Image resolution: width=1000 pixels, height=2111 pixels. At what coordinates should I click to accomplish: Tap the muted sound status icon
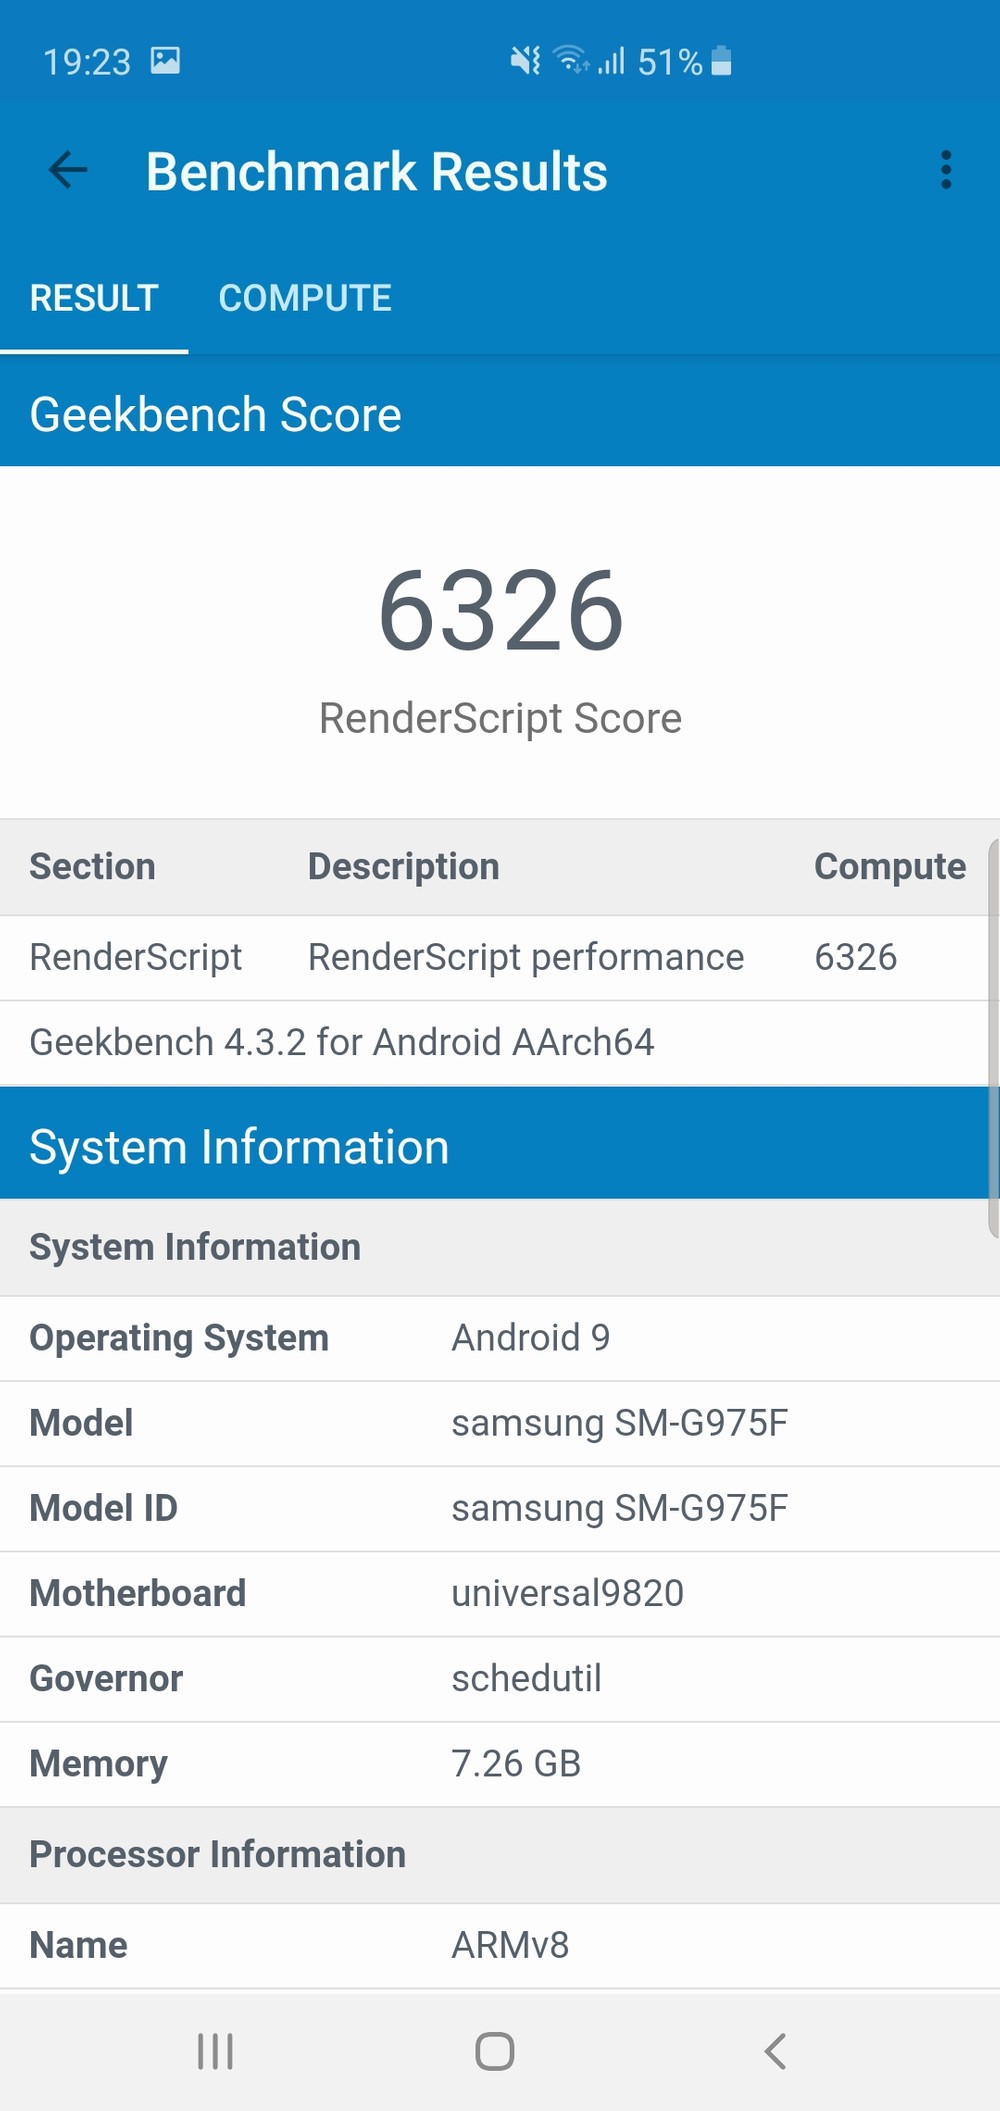coord(525,61)
